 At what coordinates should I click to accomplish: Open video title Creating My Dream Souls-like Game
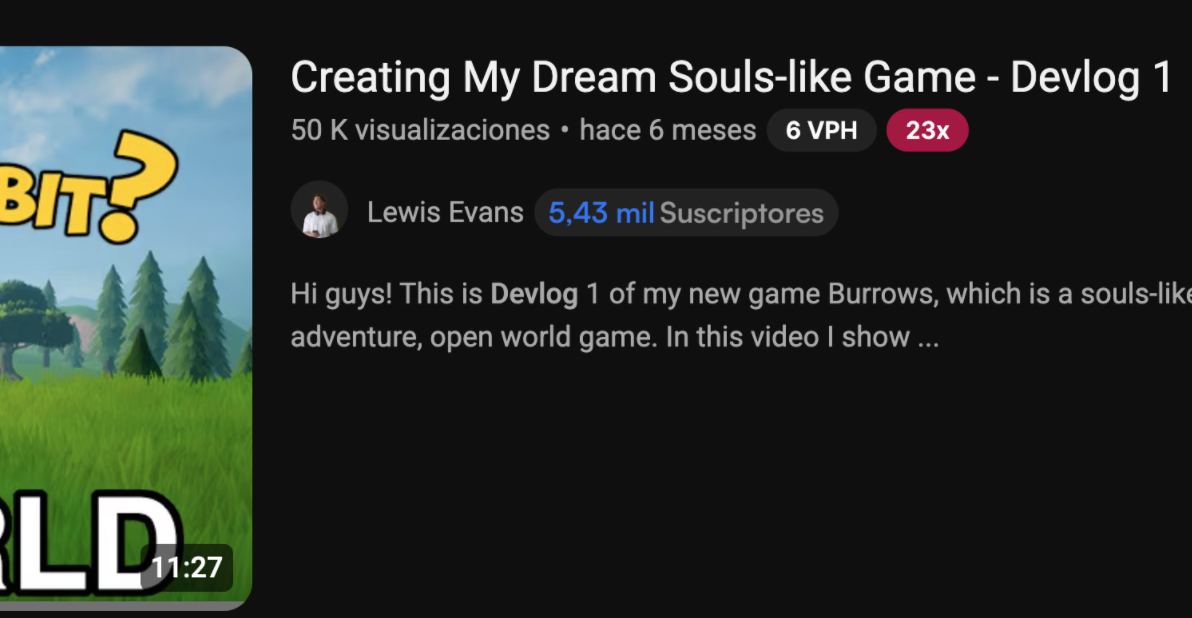click(x=731, y=78)
